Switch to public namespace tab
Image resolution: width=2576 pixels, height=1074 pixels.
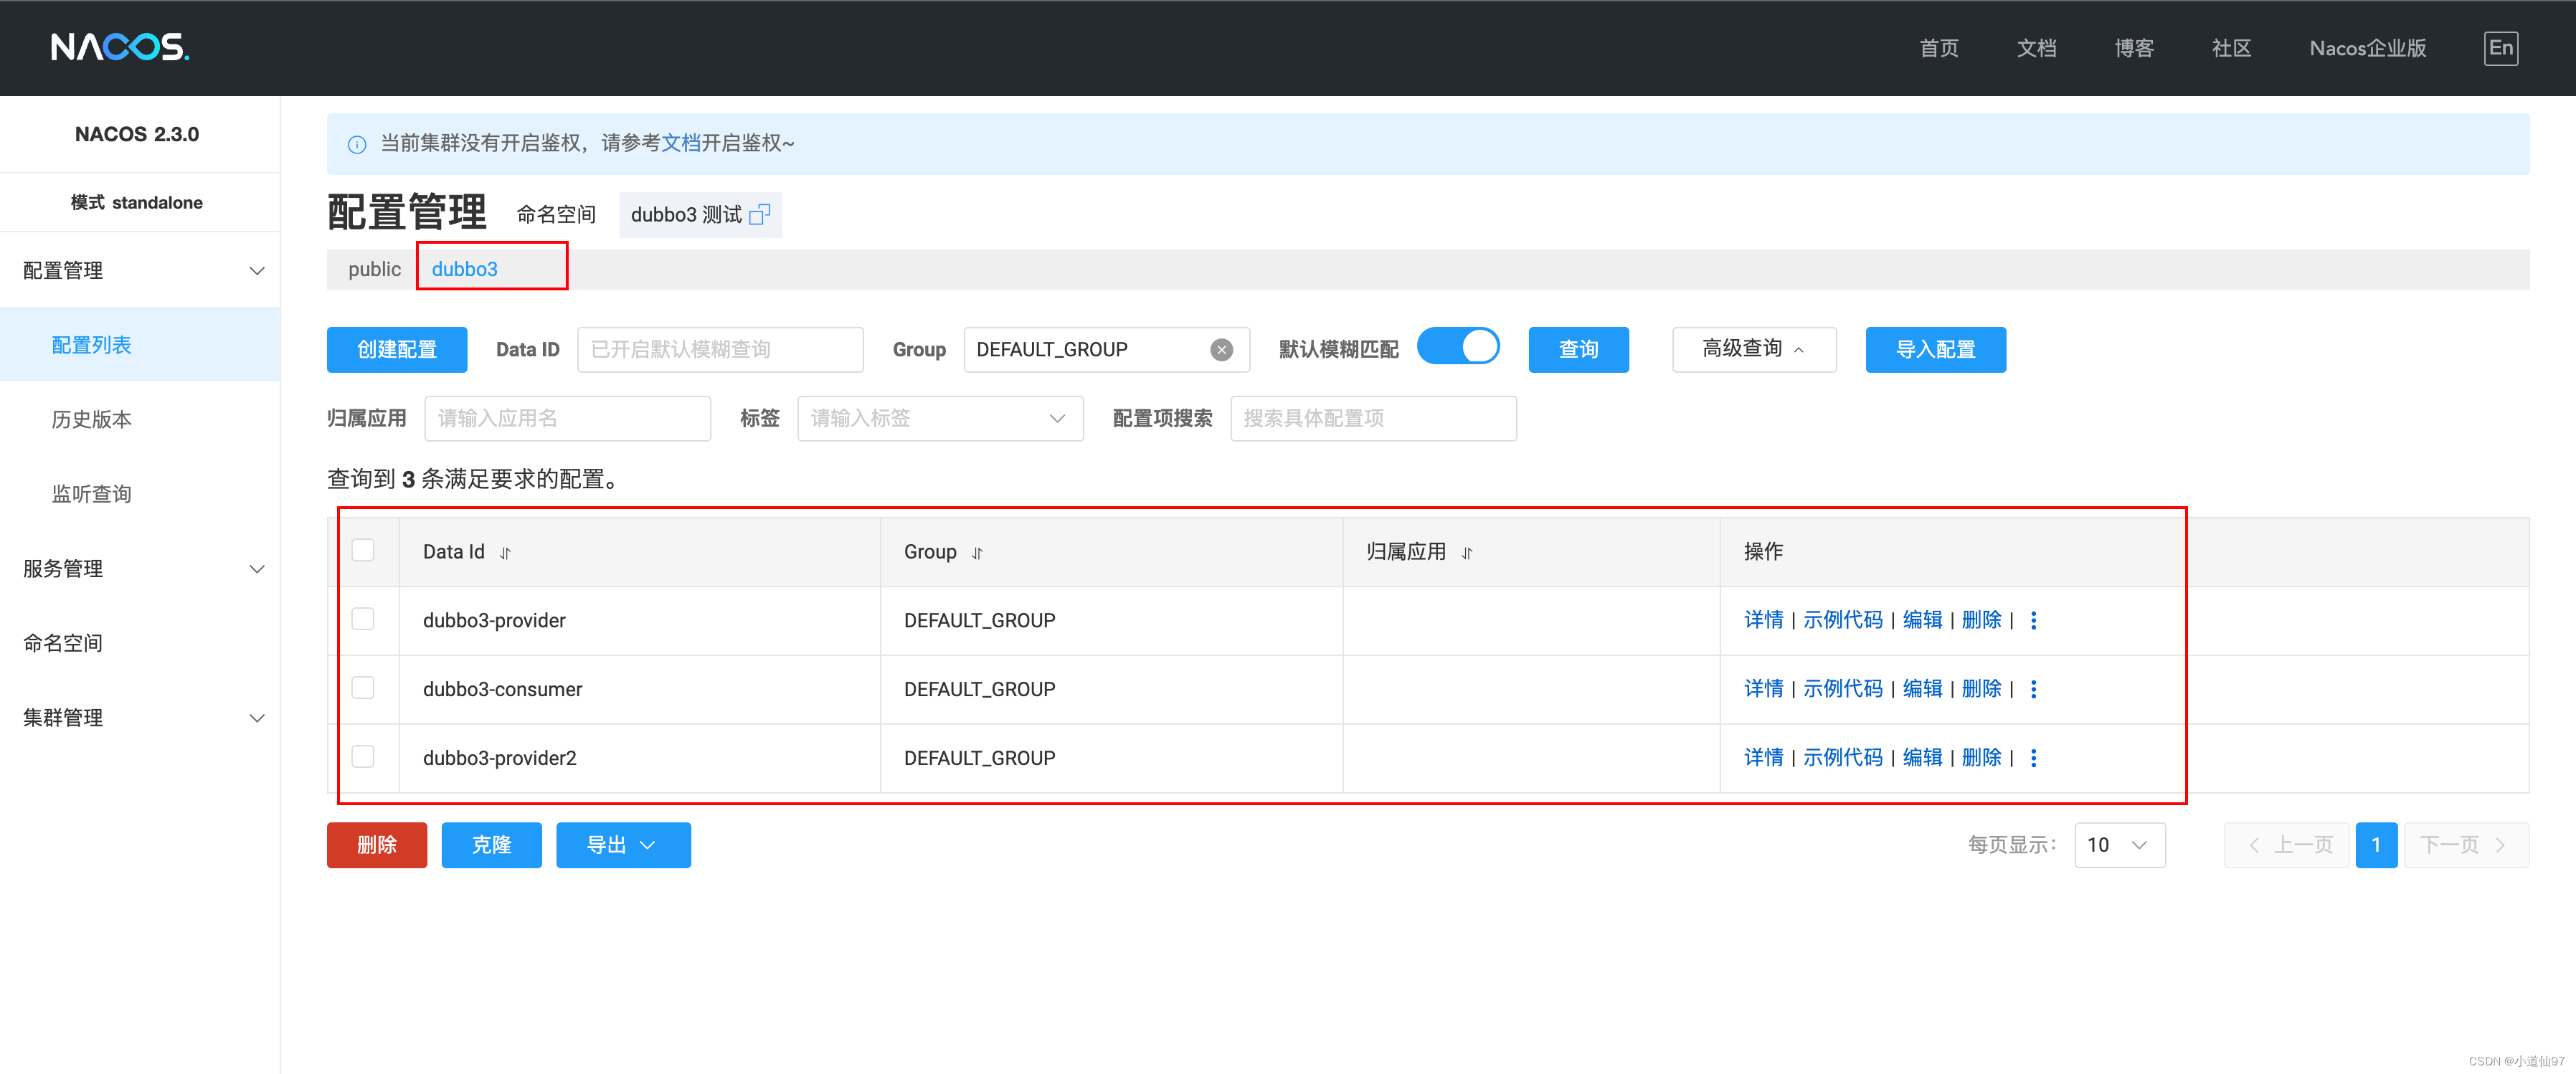pos(374,269)
